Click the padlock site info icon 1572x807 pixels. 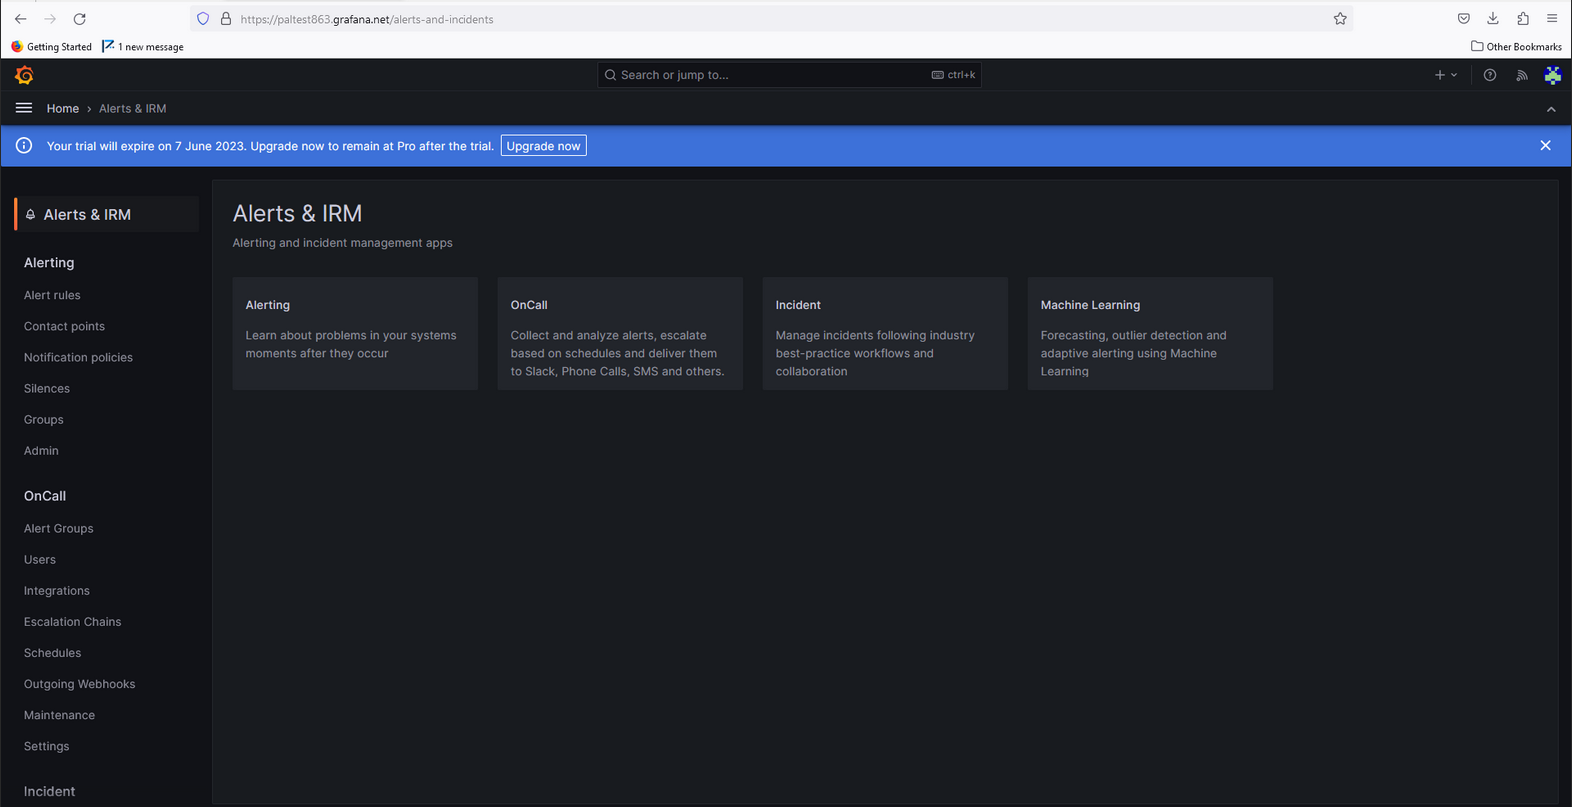point(226,19)
